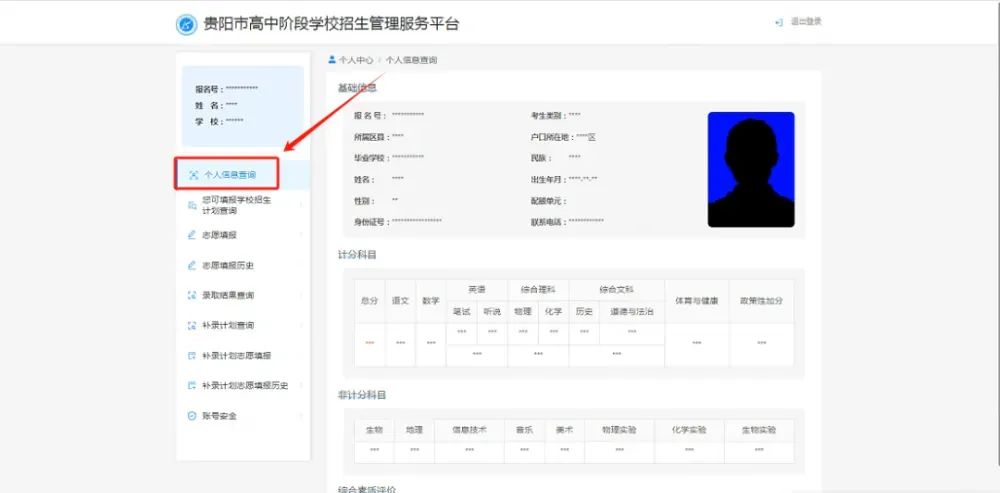Image resolution: width=1000 pixels, height=493 pixels.
Task: Click the 账号安全 shield icon
Action: (192, 416)
